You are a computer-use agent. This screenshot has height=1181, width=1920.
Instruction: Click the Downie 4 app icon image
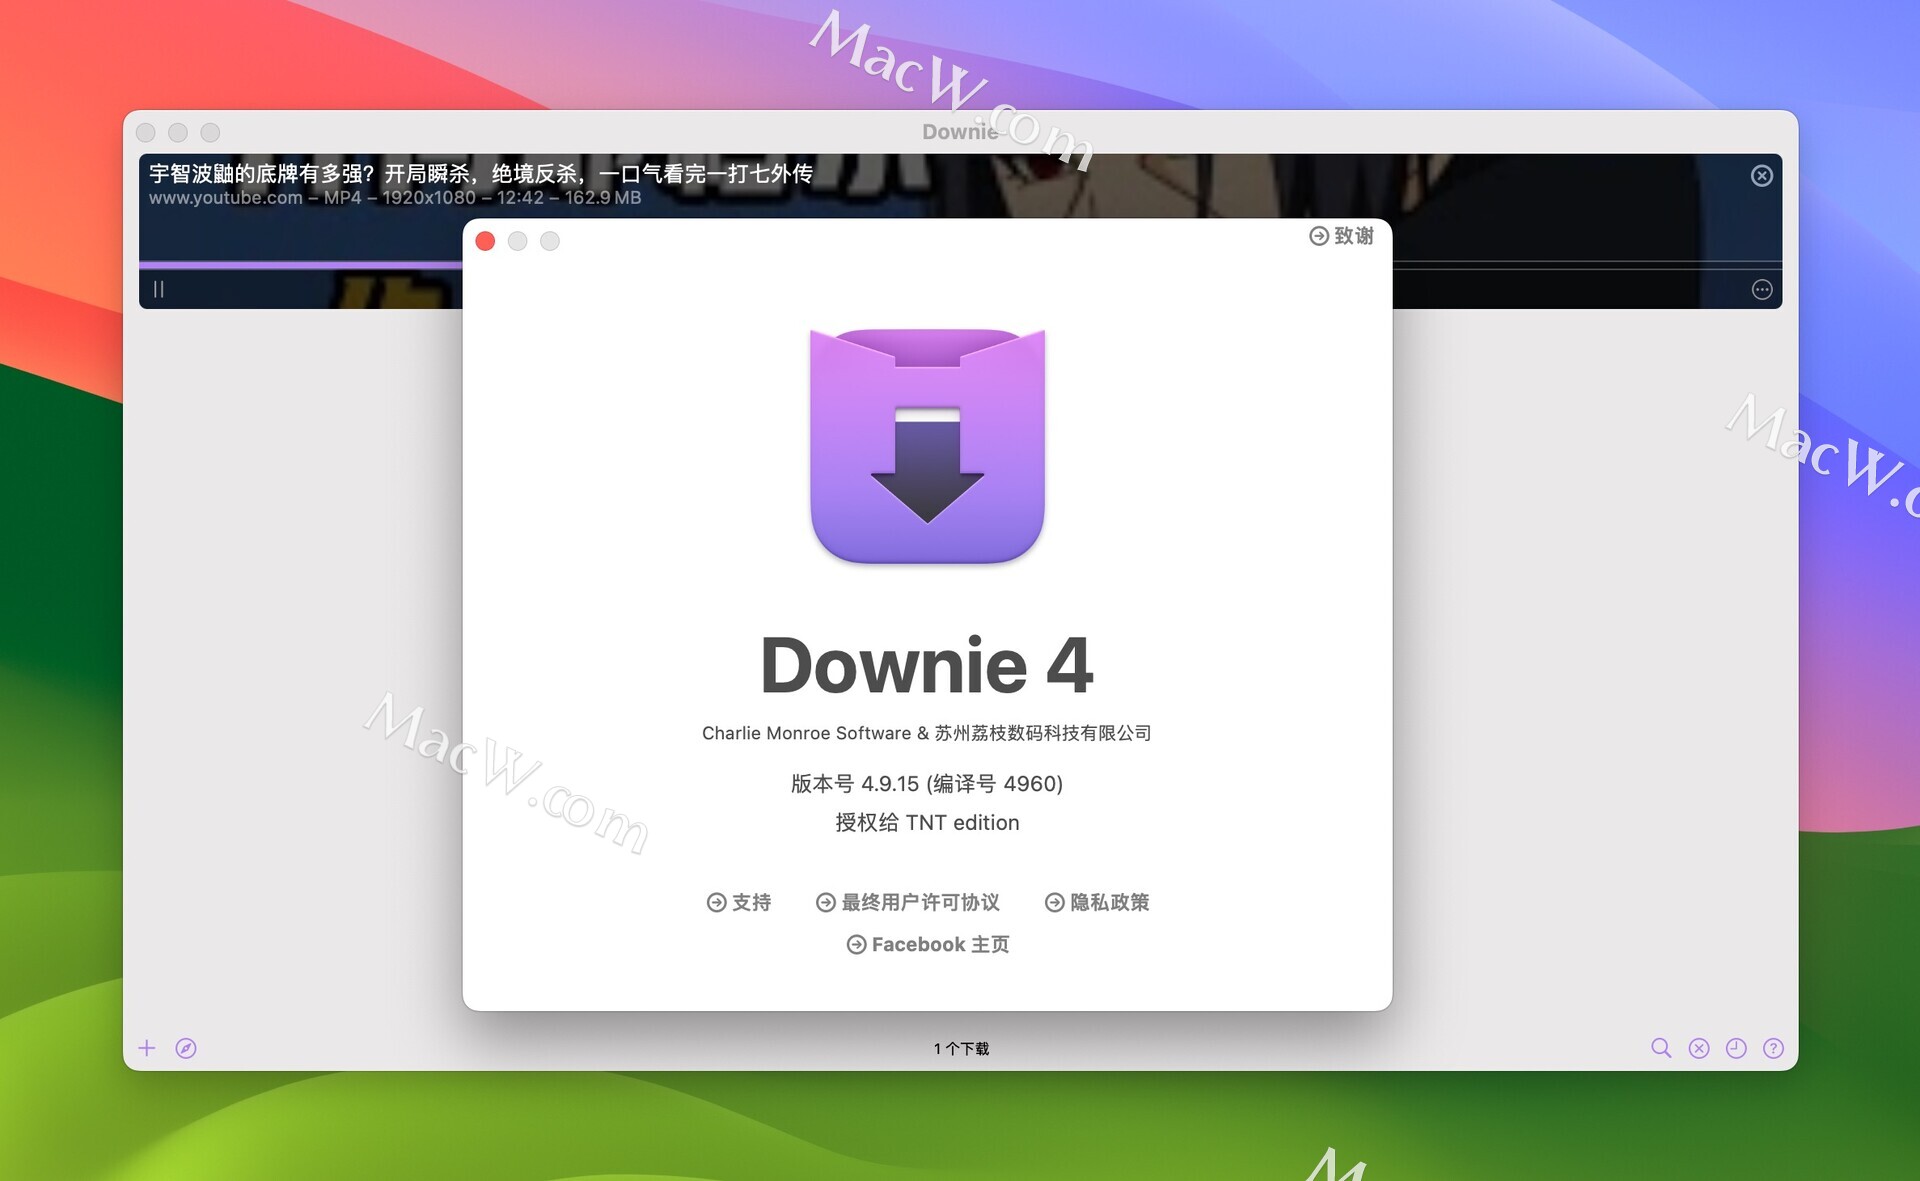927,446
